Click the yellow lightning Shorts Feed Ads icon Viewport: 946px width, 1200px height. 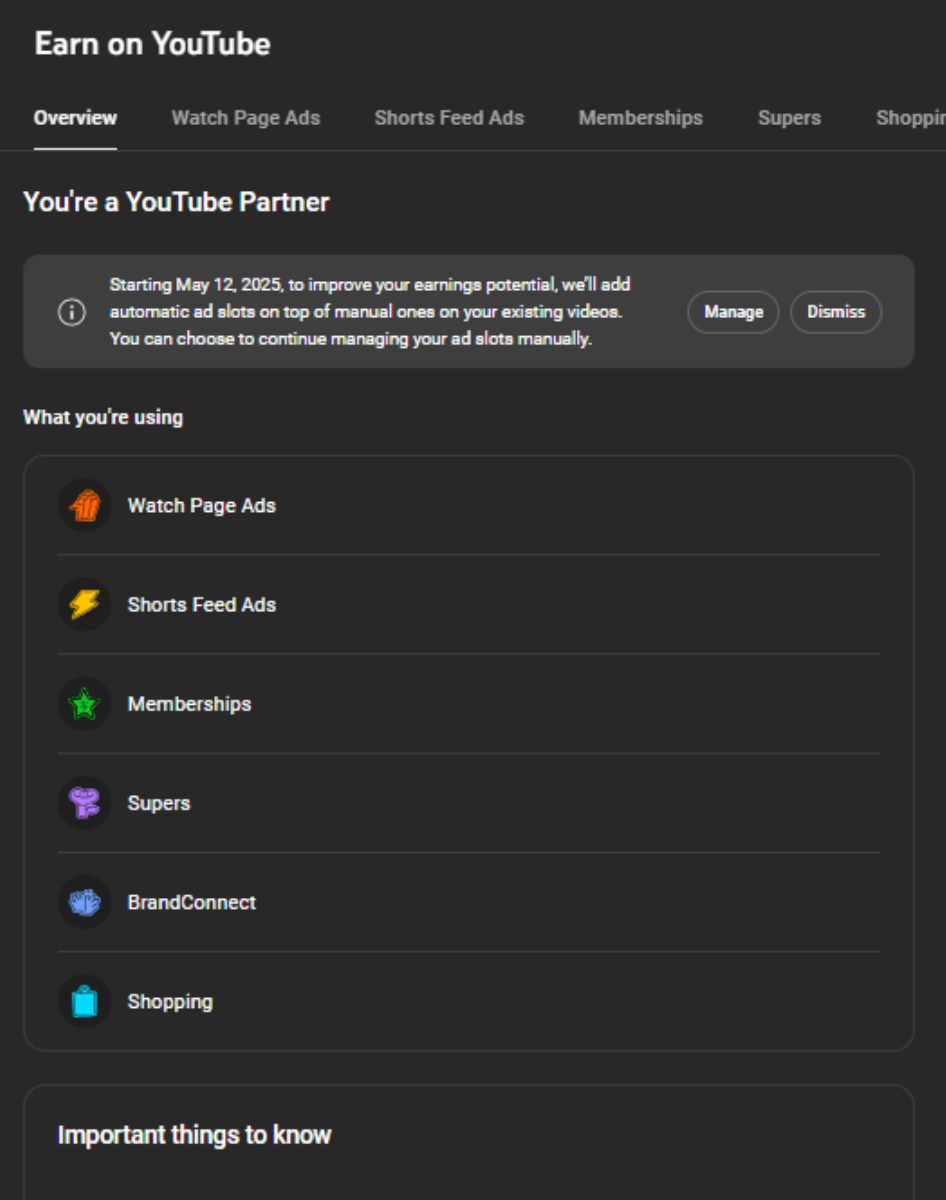[85, 605]
